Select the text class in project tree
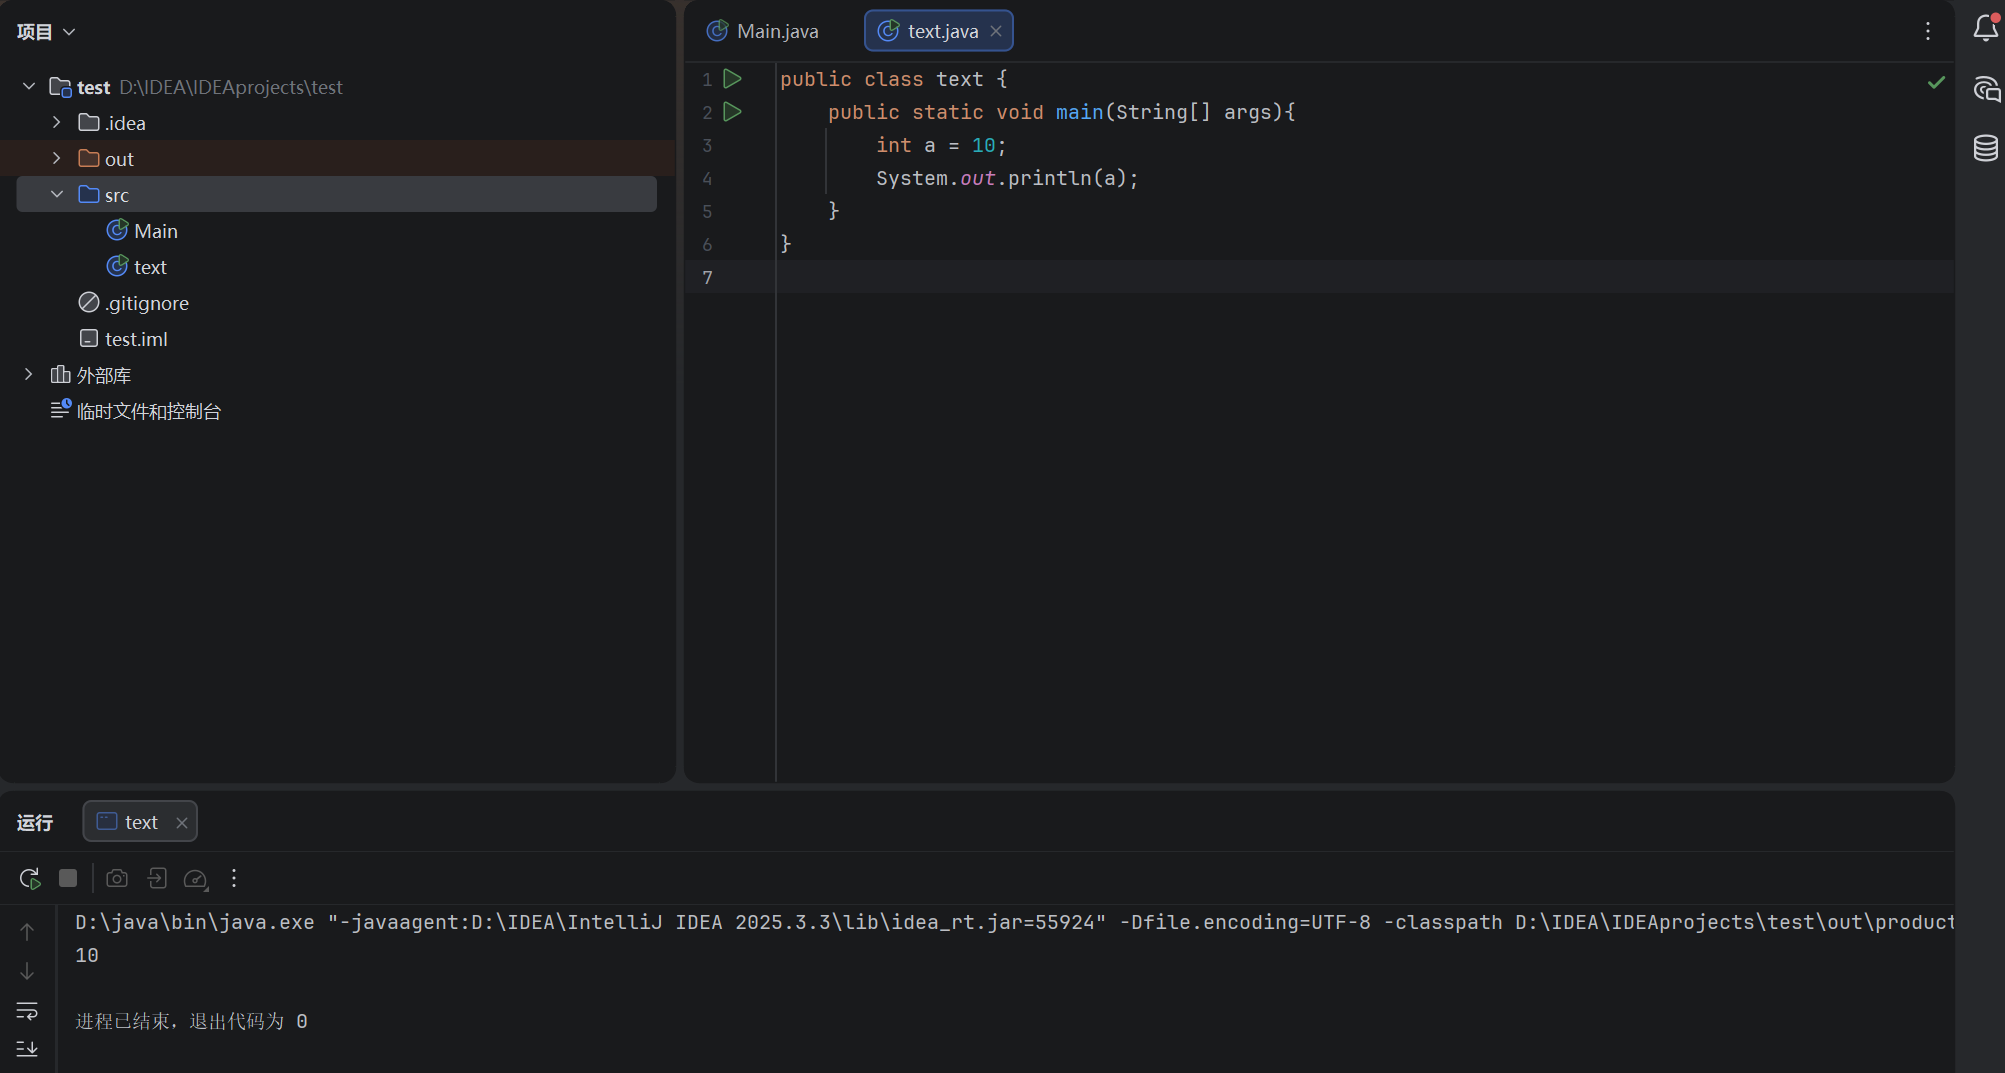Viewport: 2005px width, 1073px height. coord(137,267)
